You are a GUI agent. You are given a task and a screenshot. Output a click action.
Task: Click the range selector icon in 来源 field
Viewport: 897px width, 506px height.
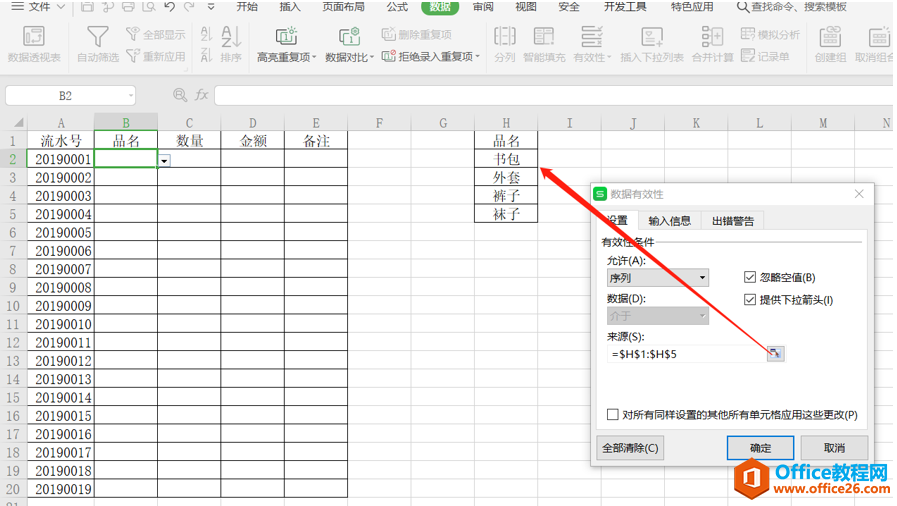pyautogui.click(x=775, y=353)
